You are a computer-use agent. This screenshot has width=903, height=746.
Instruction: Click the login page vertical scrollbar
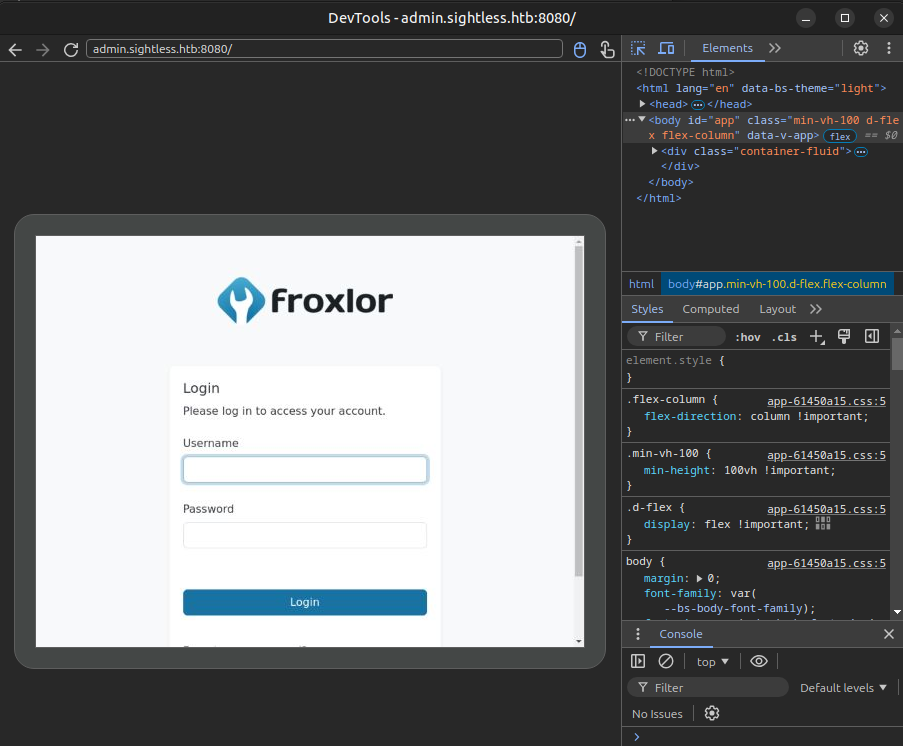(x=578, y=410)
